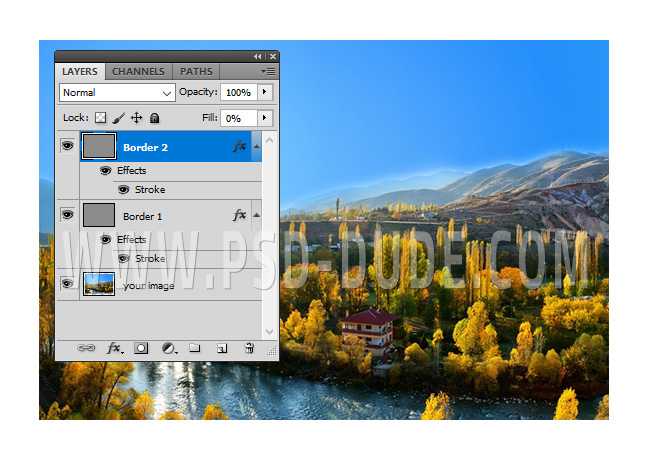Image resolution: width=650 pixels, height=460 pixels.
Task: Toggle Stroke visibility under Border 1
Action: tap(124, 258)
